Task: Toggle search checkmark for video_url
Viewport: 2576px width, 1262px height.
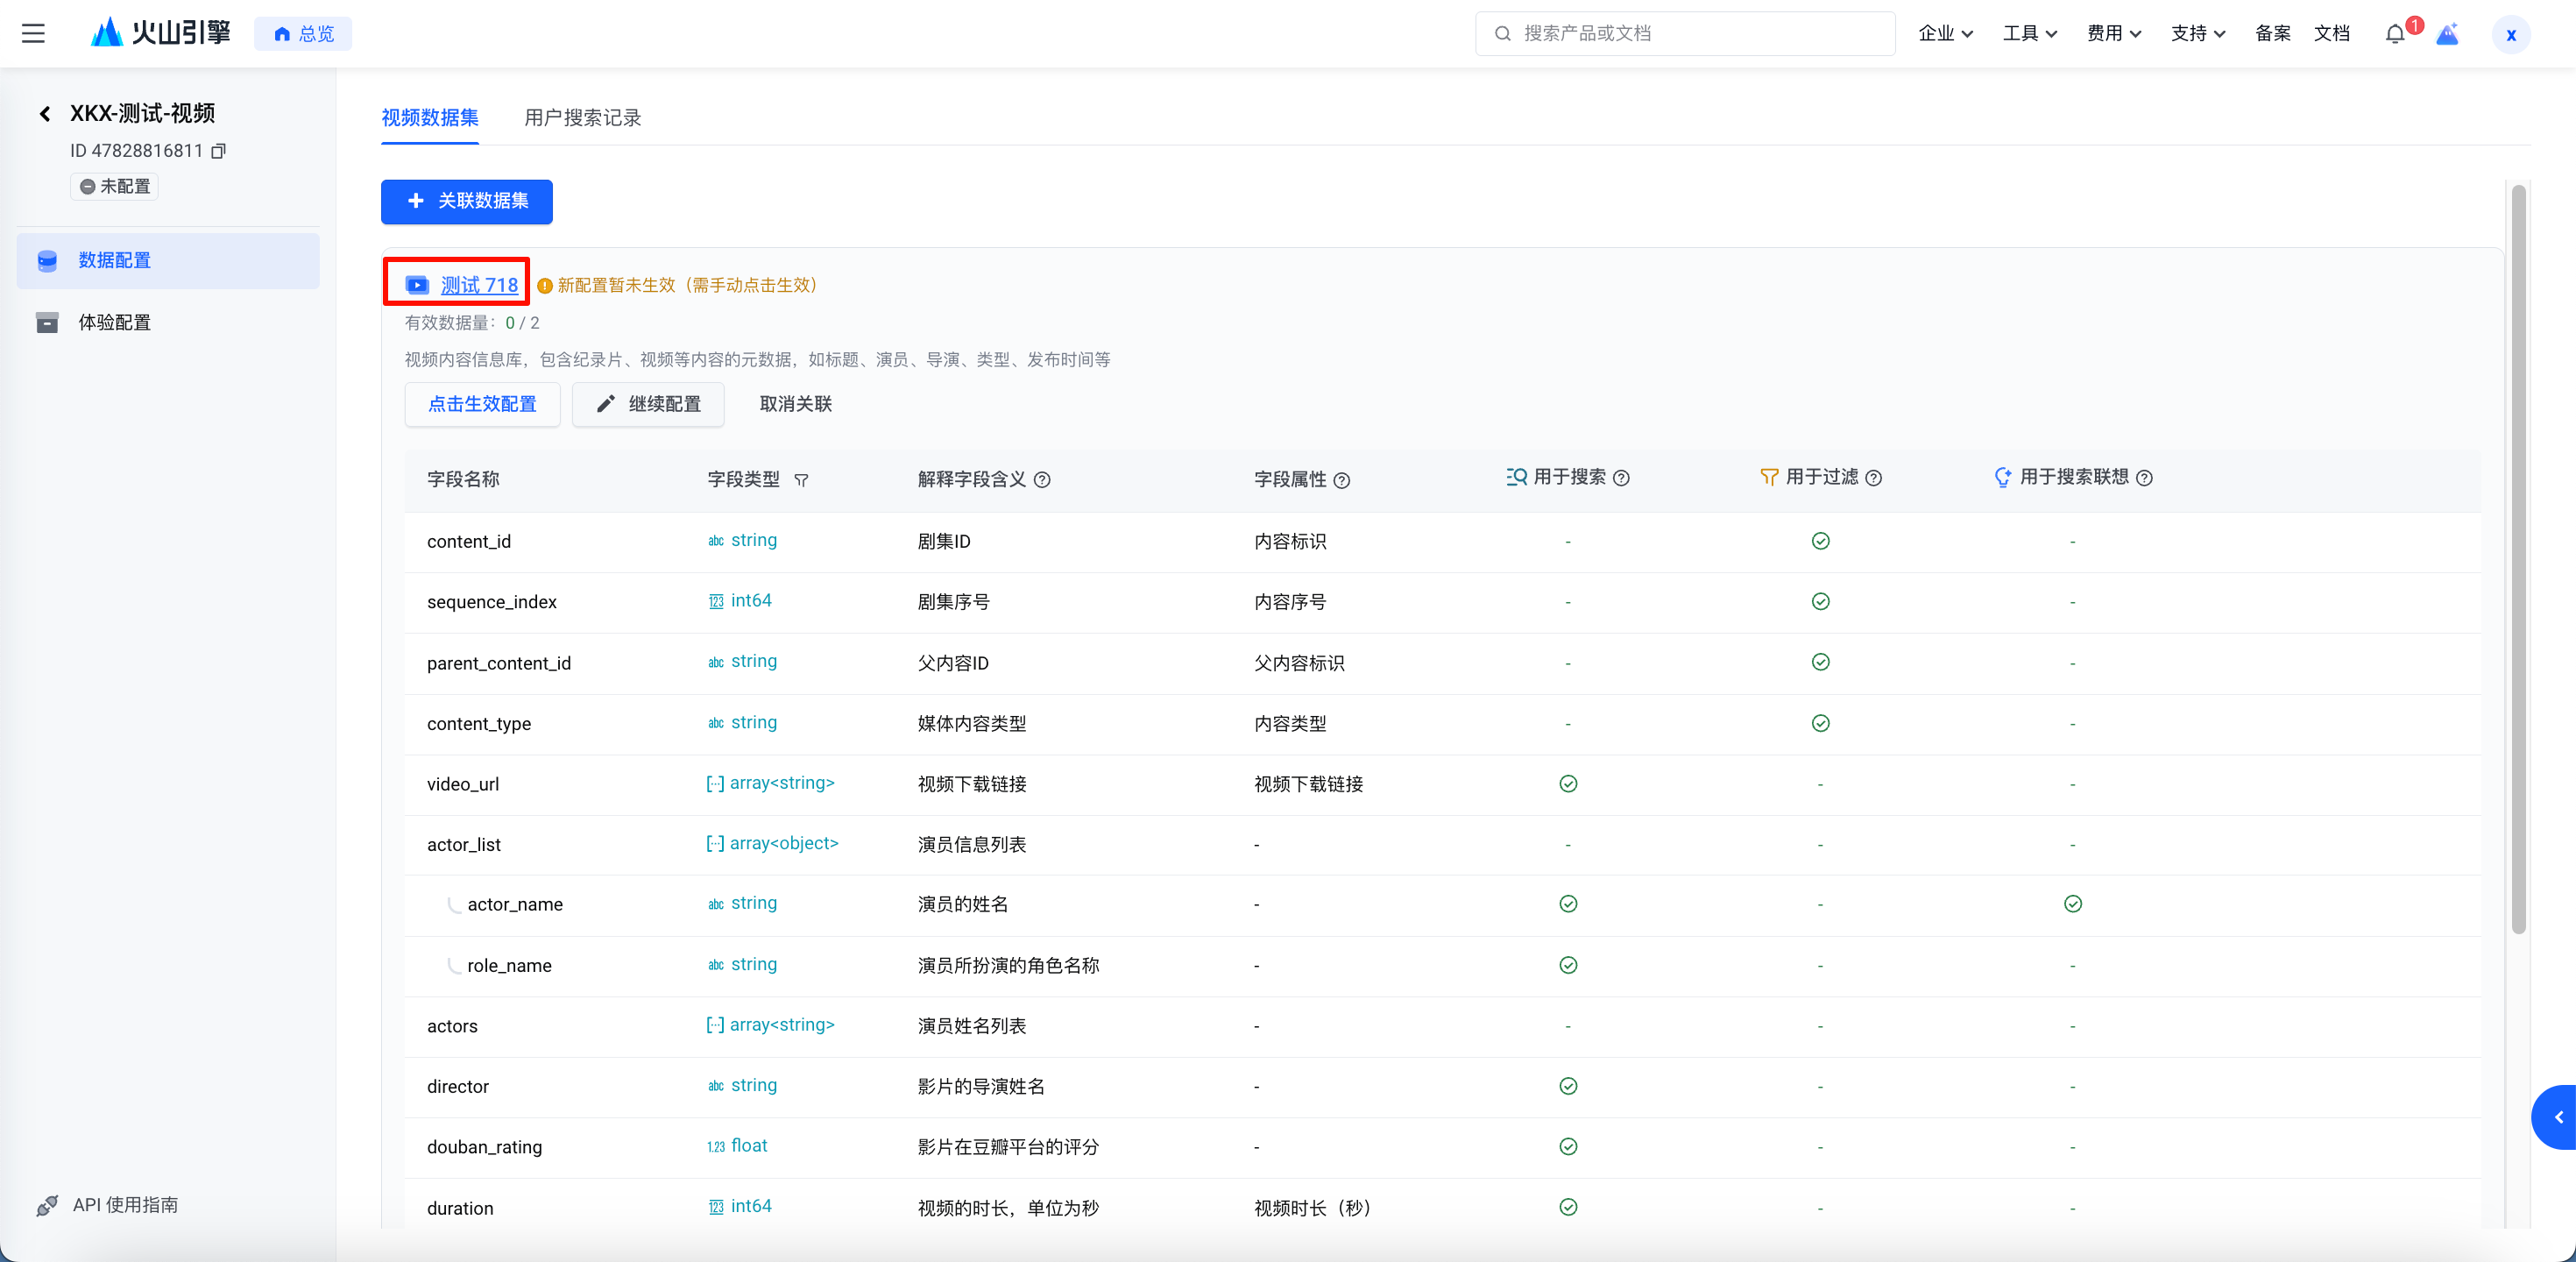Action: click(x=1568, y=784)
